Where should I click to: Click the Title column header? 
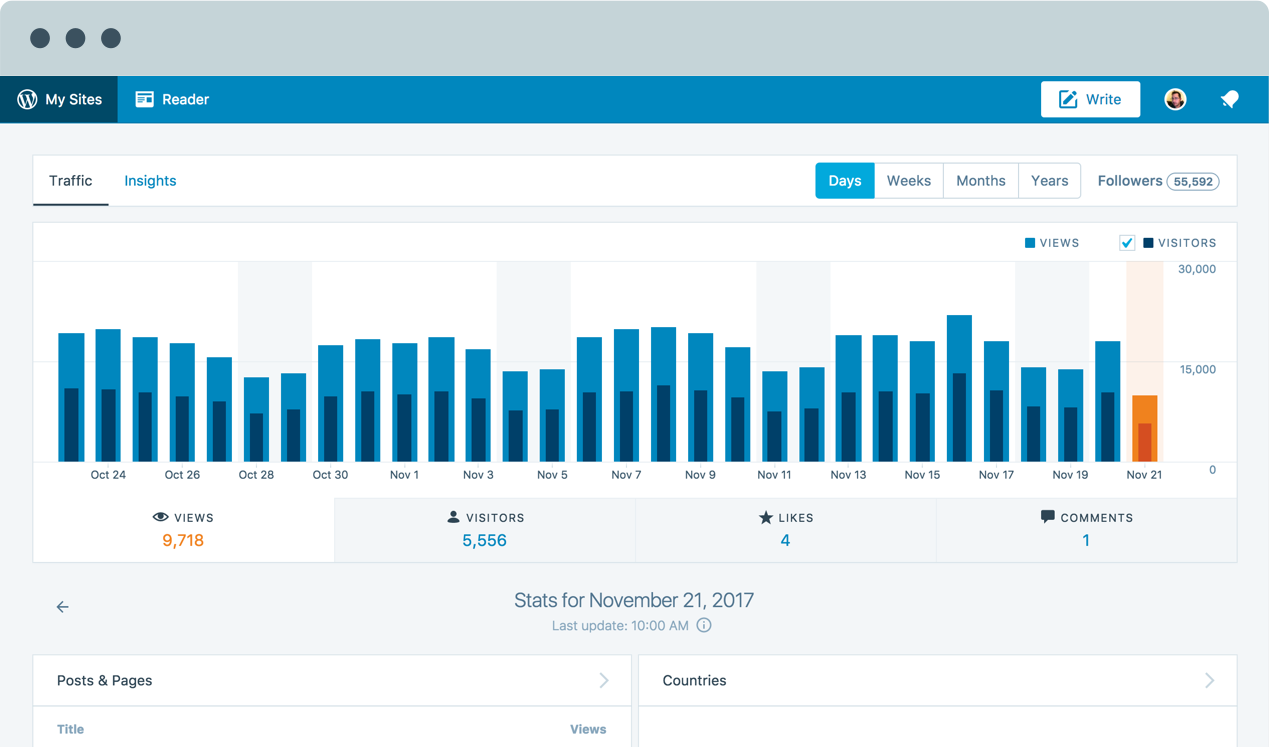tap(70, 729)
